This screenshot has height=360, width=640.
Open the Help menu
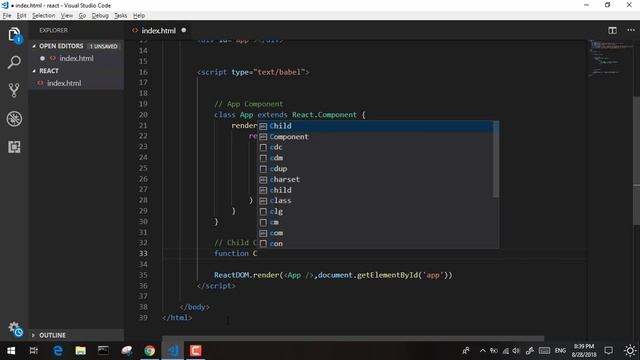point(139,16)
